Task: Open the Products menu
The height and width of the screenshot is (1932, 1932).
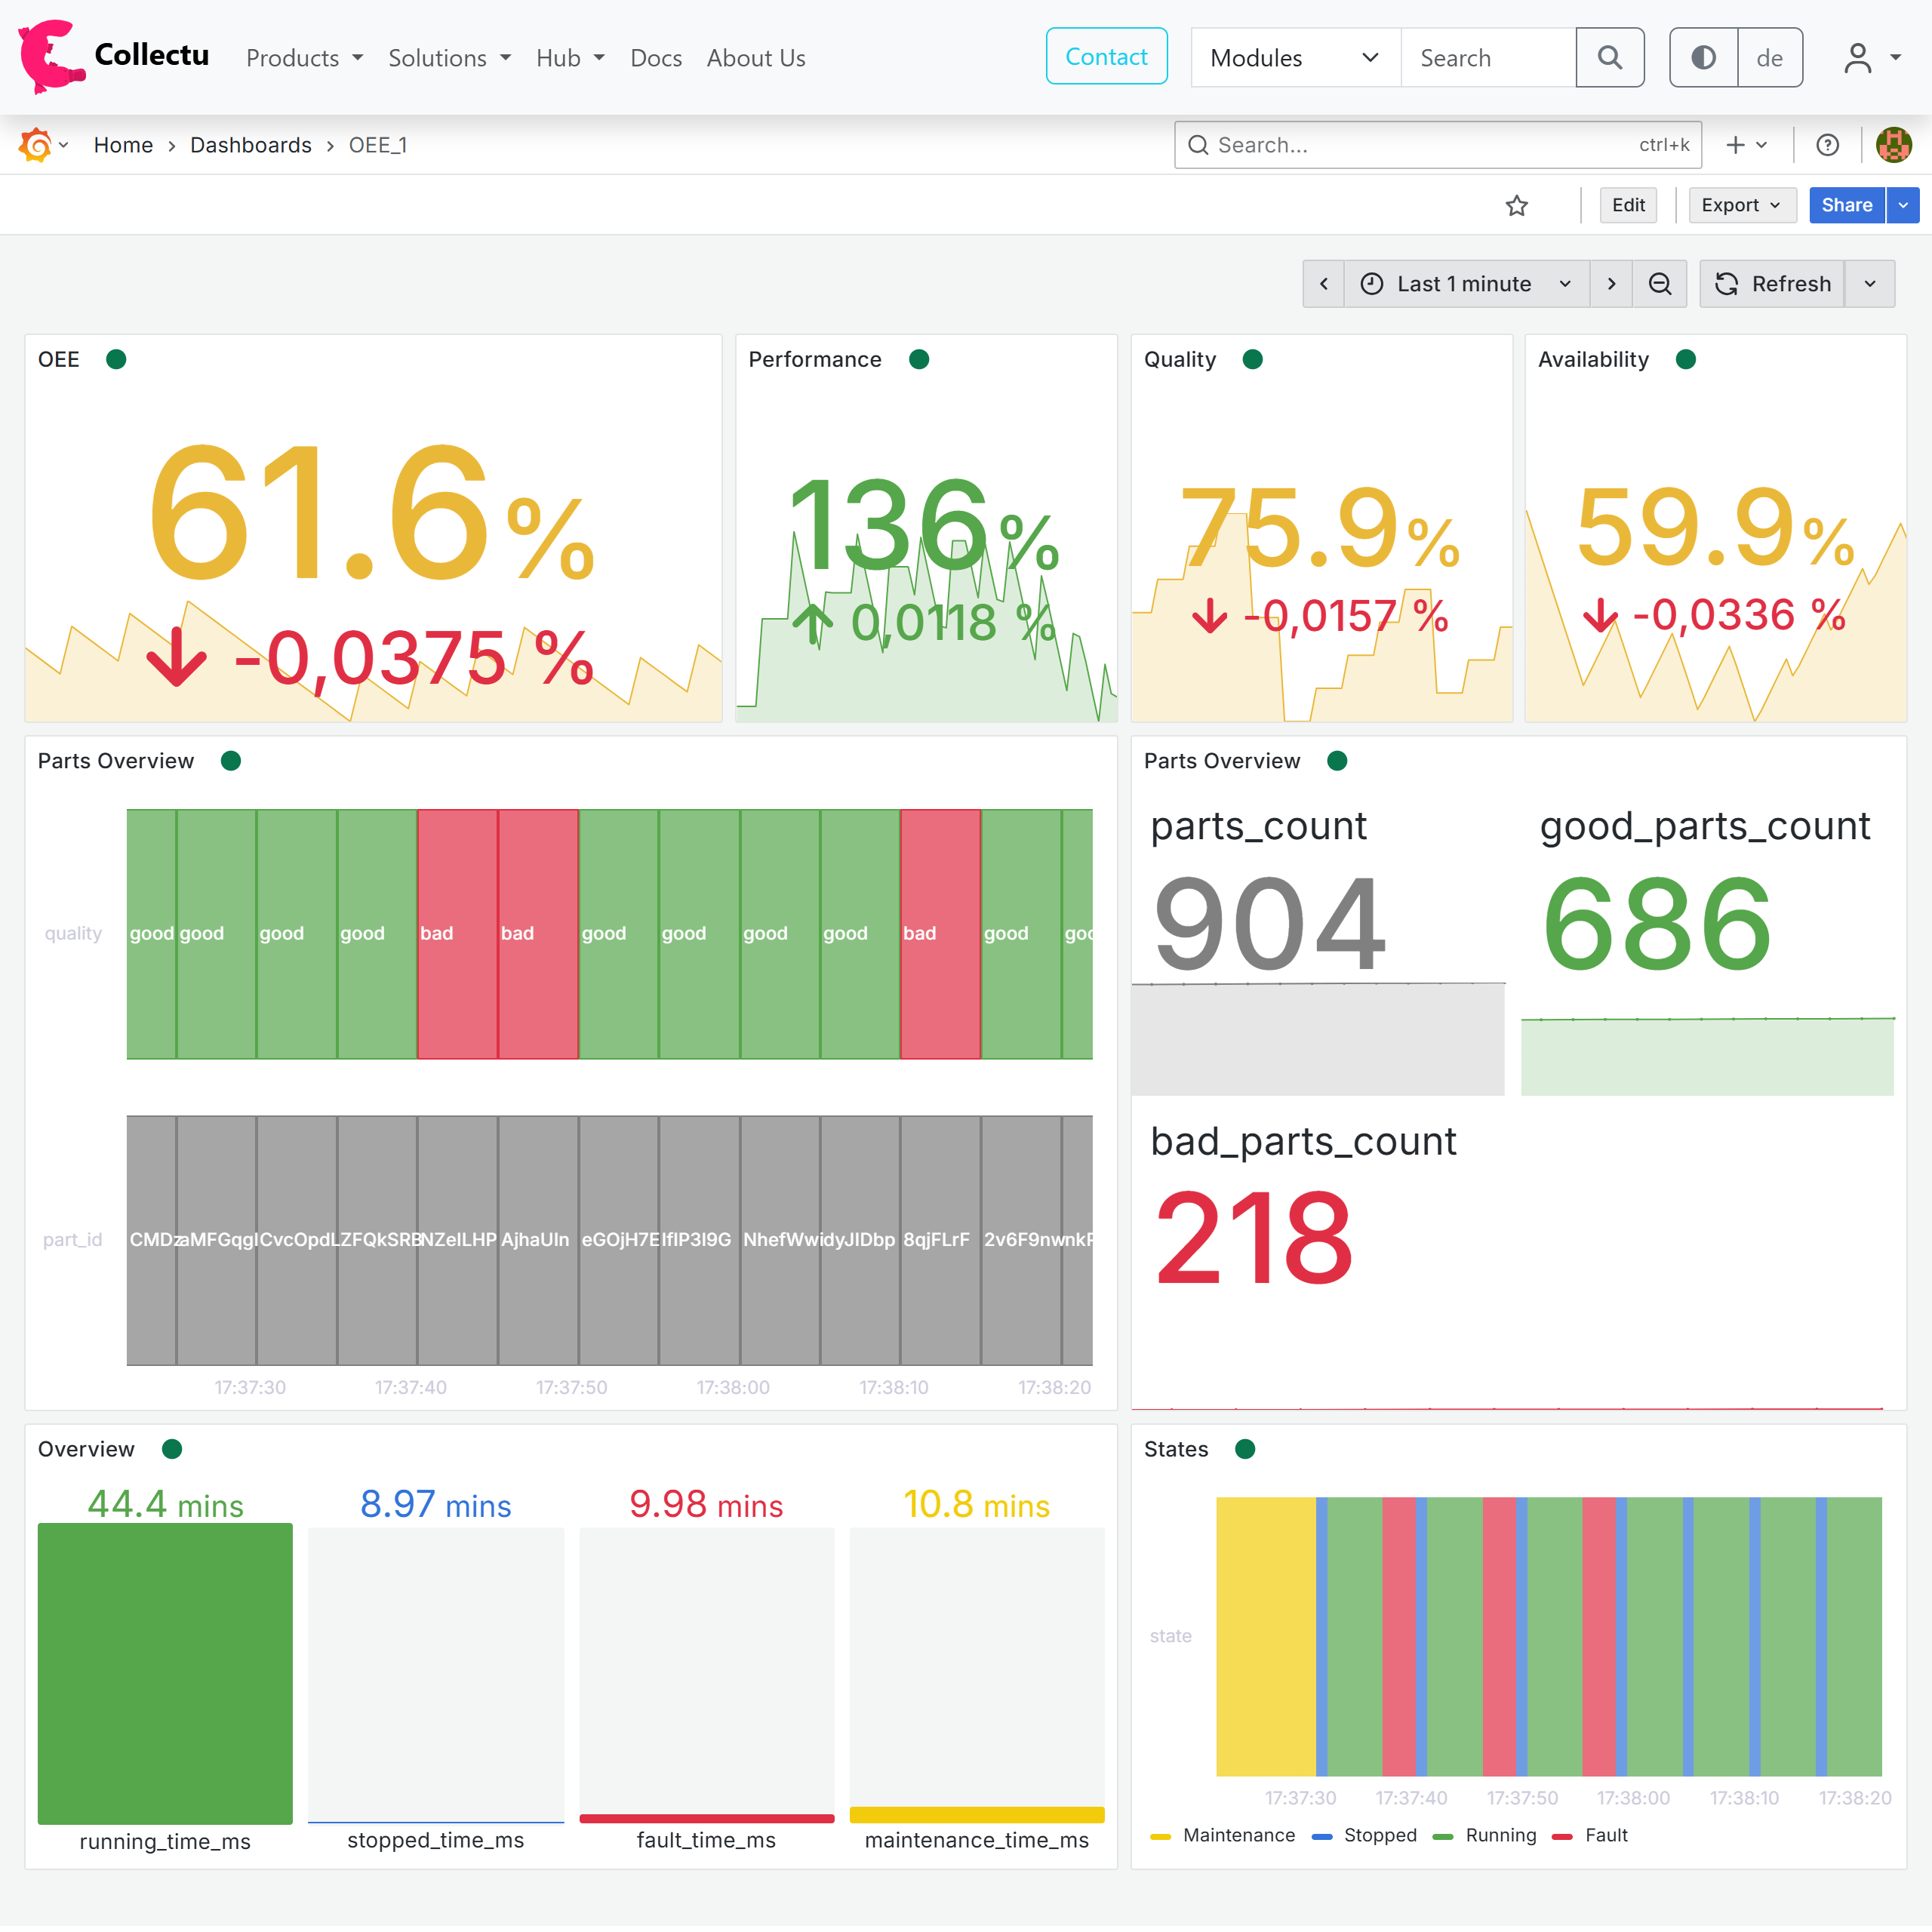Action: [304, 58]
